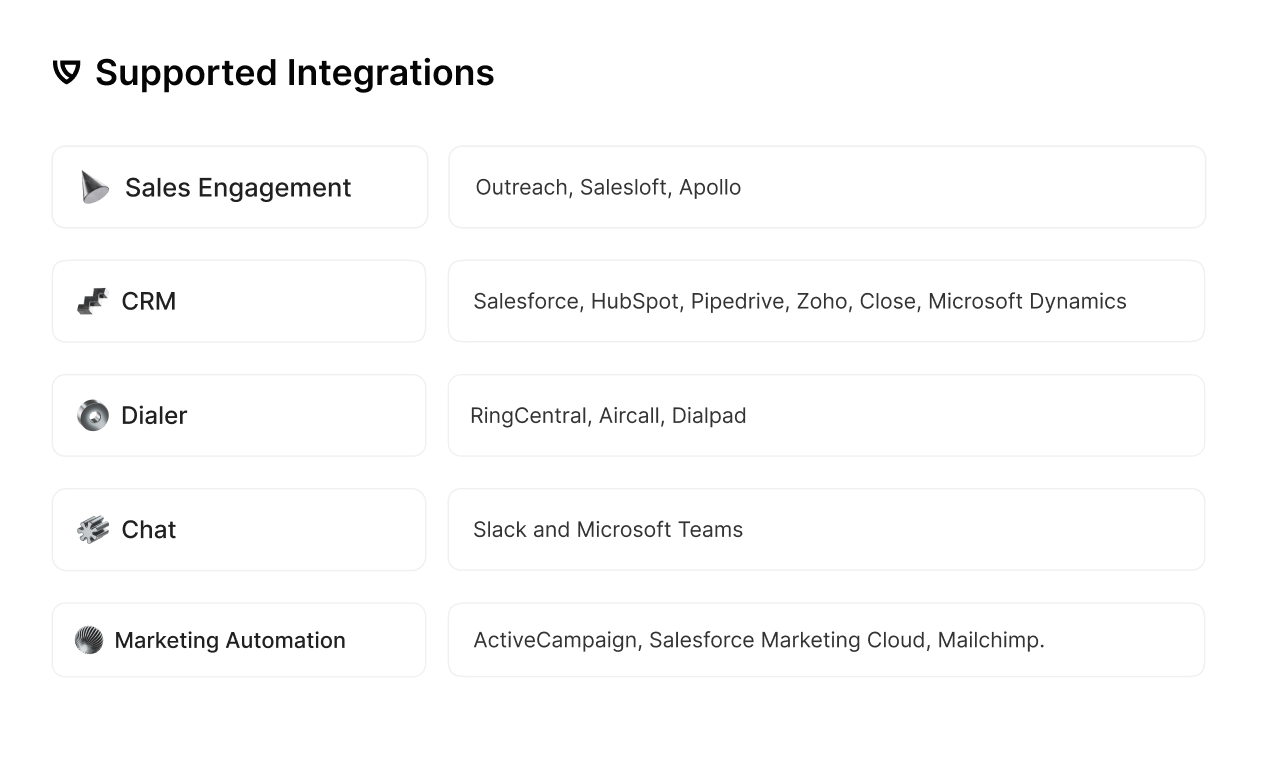
Task: Open the CRM category card
Action: [x=239, y=301]
